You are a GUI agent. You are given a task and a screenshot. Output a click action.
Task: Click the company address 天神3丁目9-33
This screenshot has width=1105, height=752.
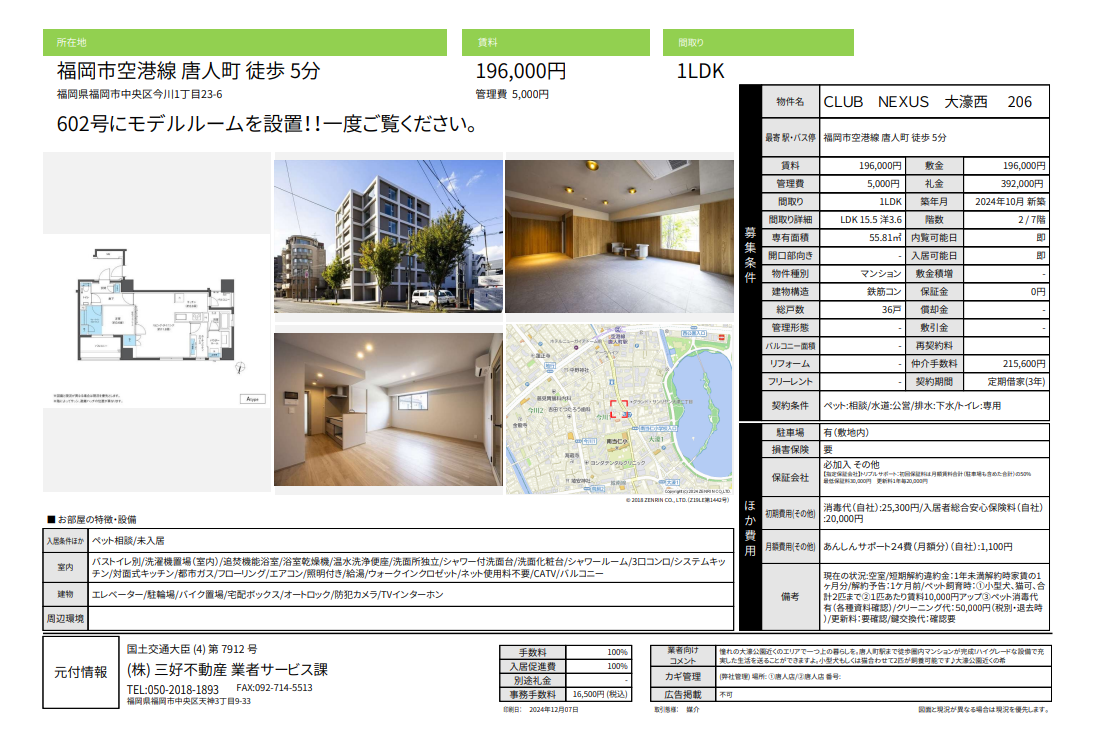click(x=189, y=701)
